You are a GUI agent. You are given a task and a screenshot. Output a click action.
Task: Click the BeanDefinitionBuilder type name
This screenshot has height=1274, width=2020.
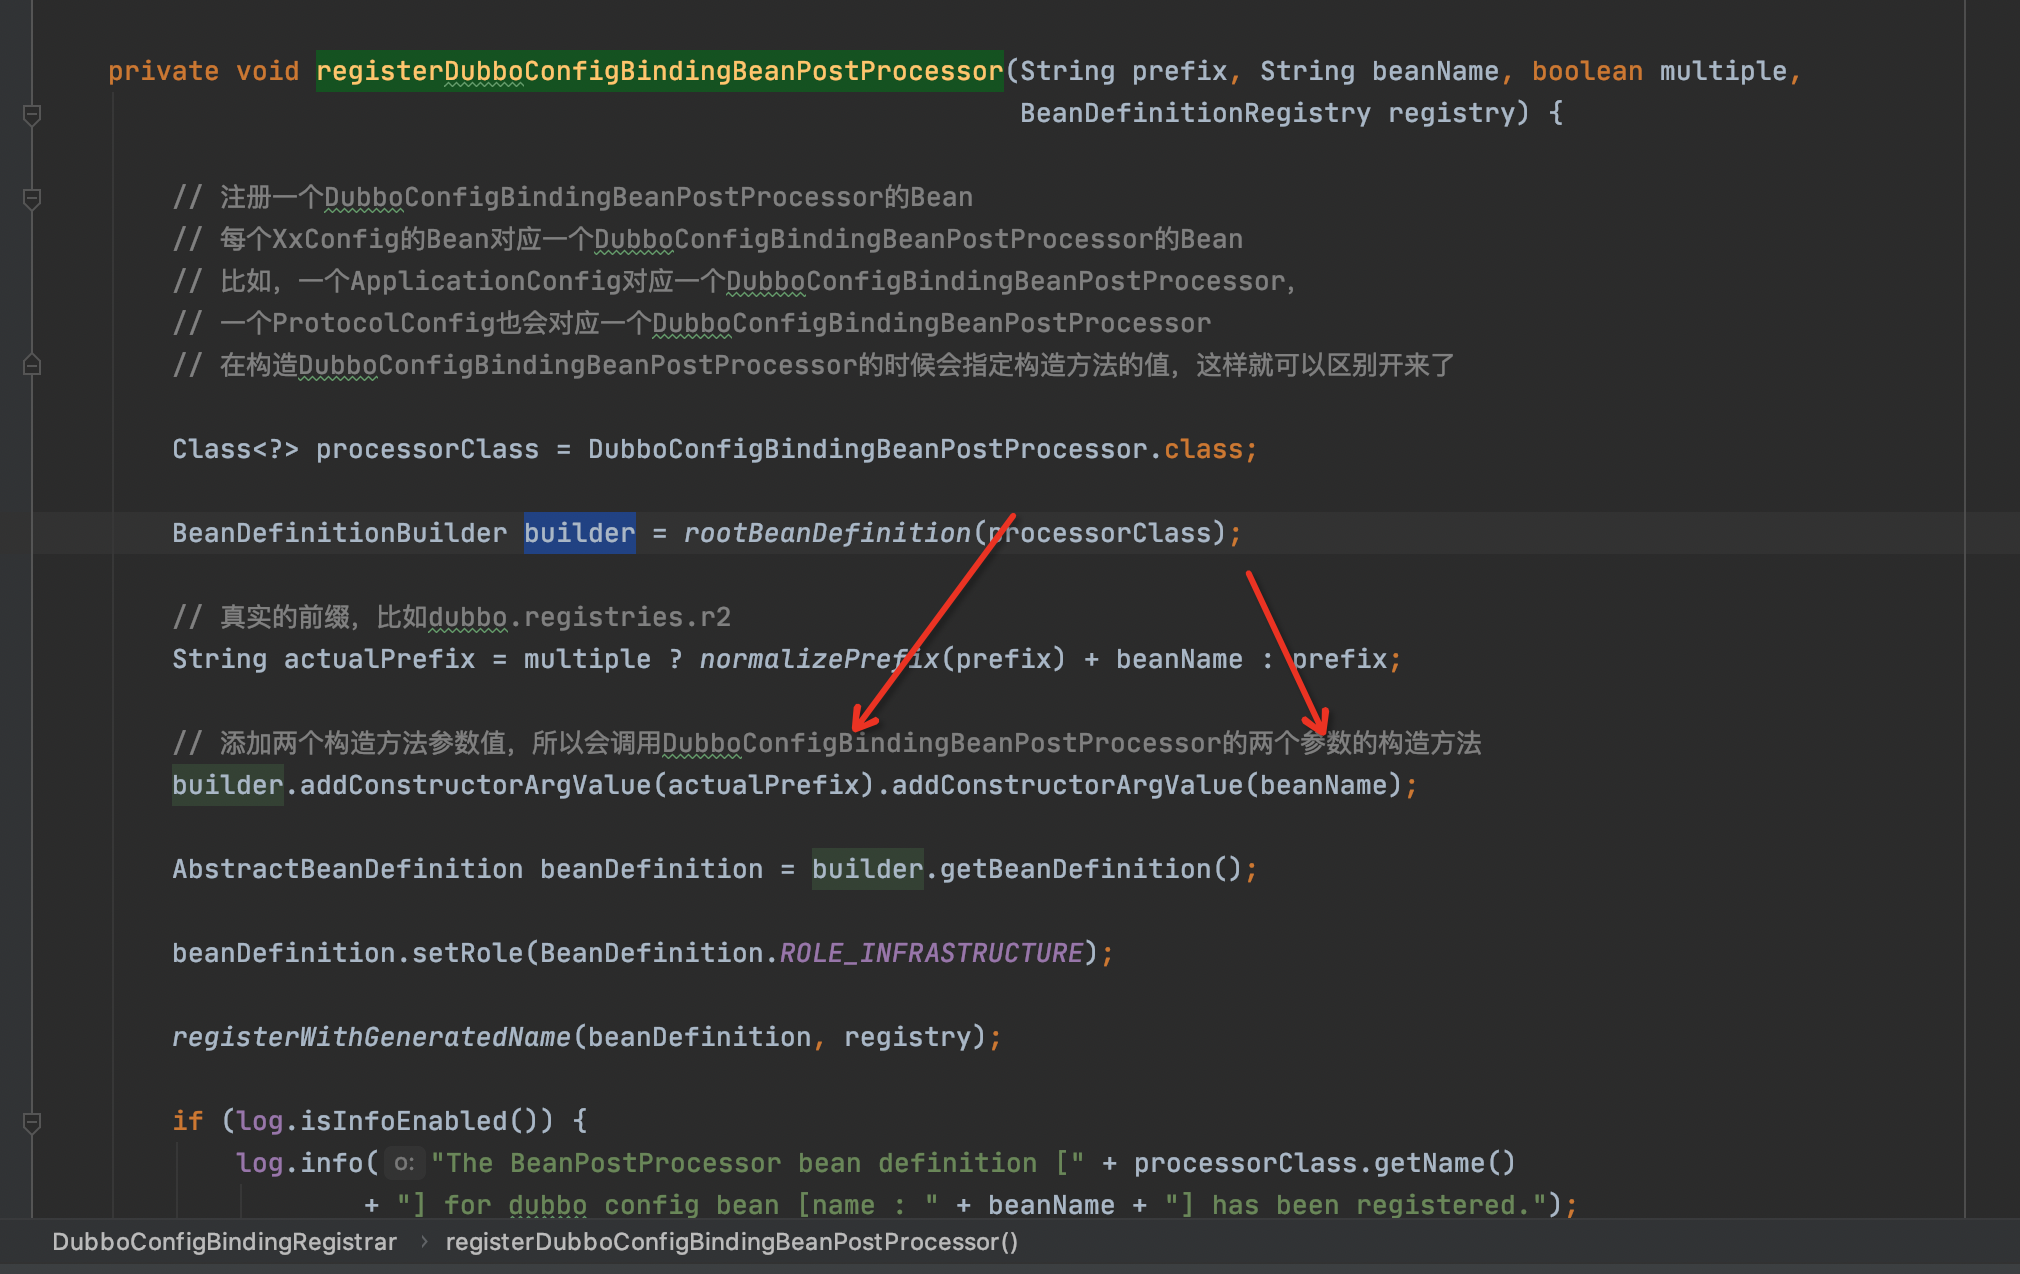tap(340, 533)
